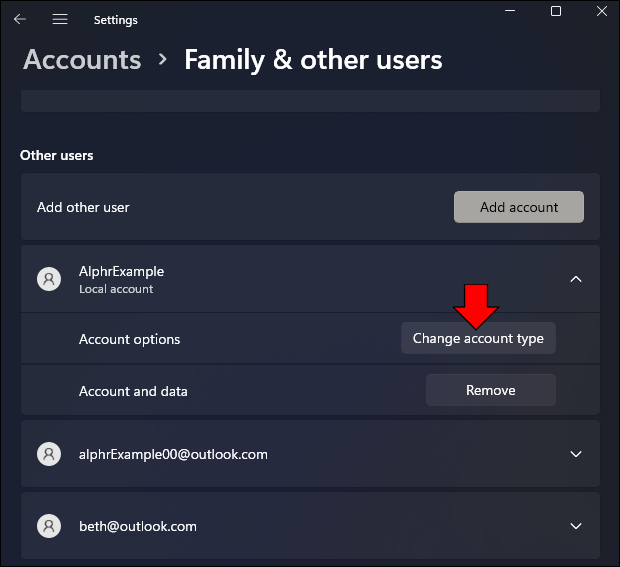Click Add account button

click(519, 207)
